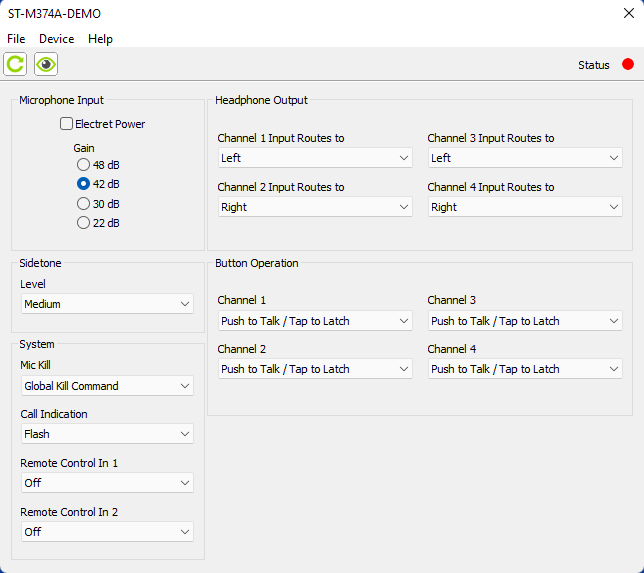Open the Device menu
The width and height of the screenshot is (644, 573).
tap(57, 39)
